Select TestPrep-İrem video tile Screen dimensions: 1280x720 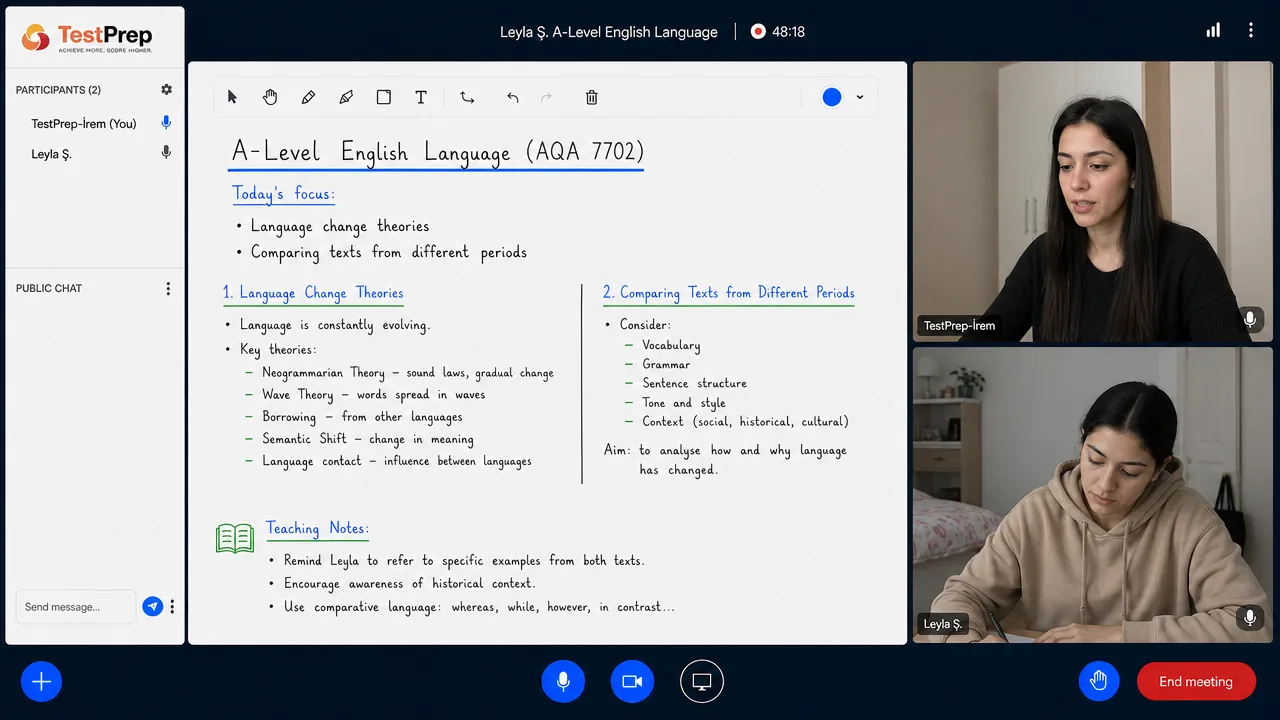point(1093,202)
